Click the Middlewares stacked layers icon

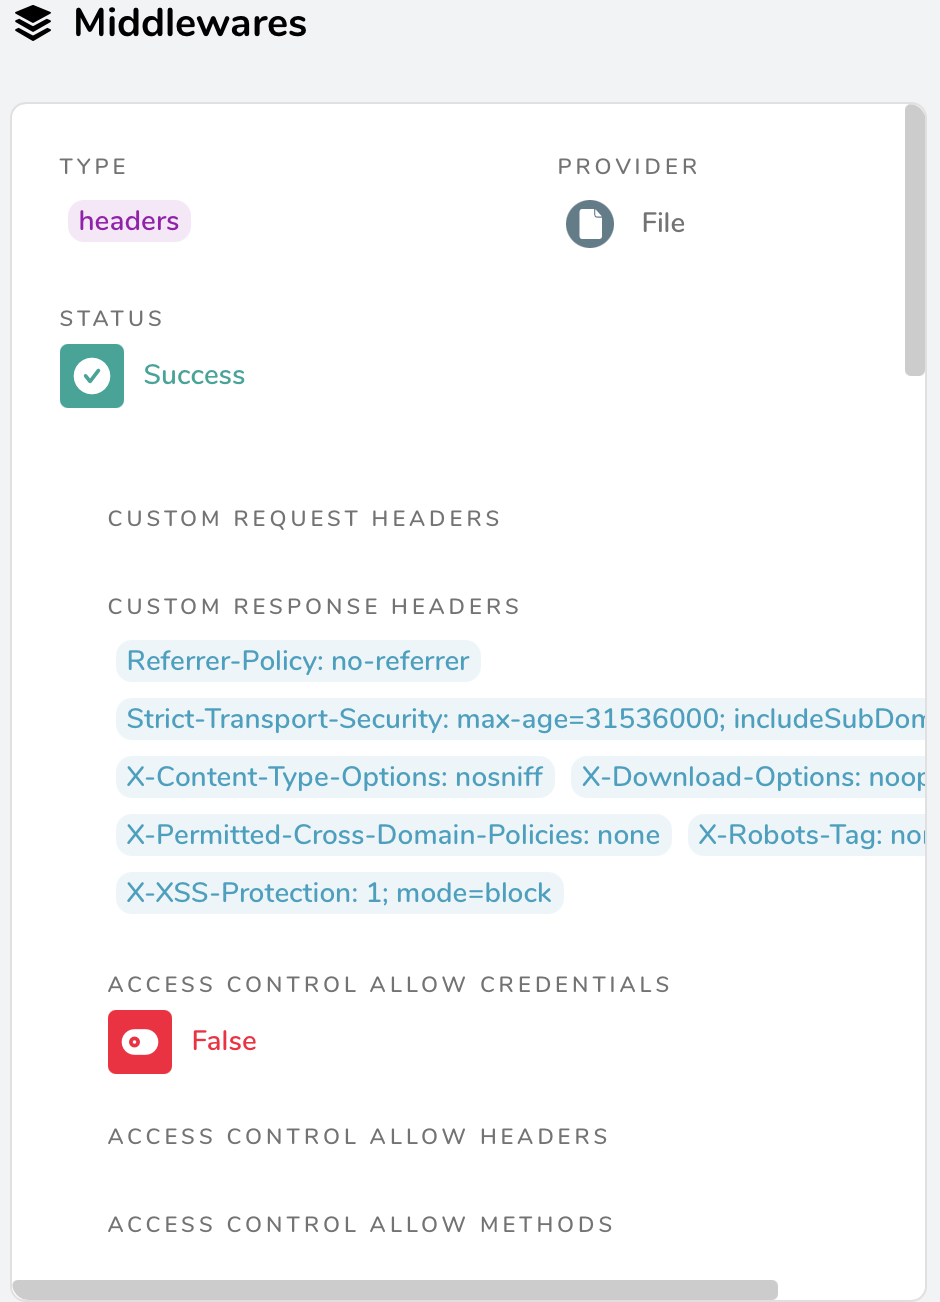tap(34, 23)
